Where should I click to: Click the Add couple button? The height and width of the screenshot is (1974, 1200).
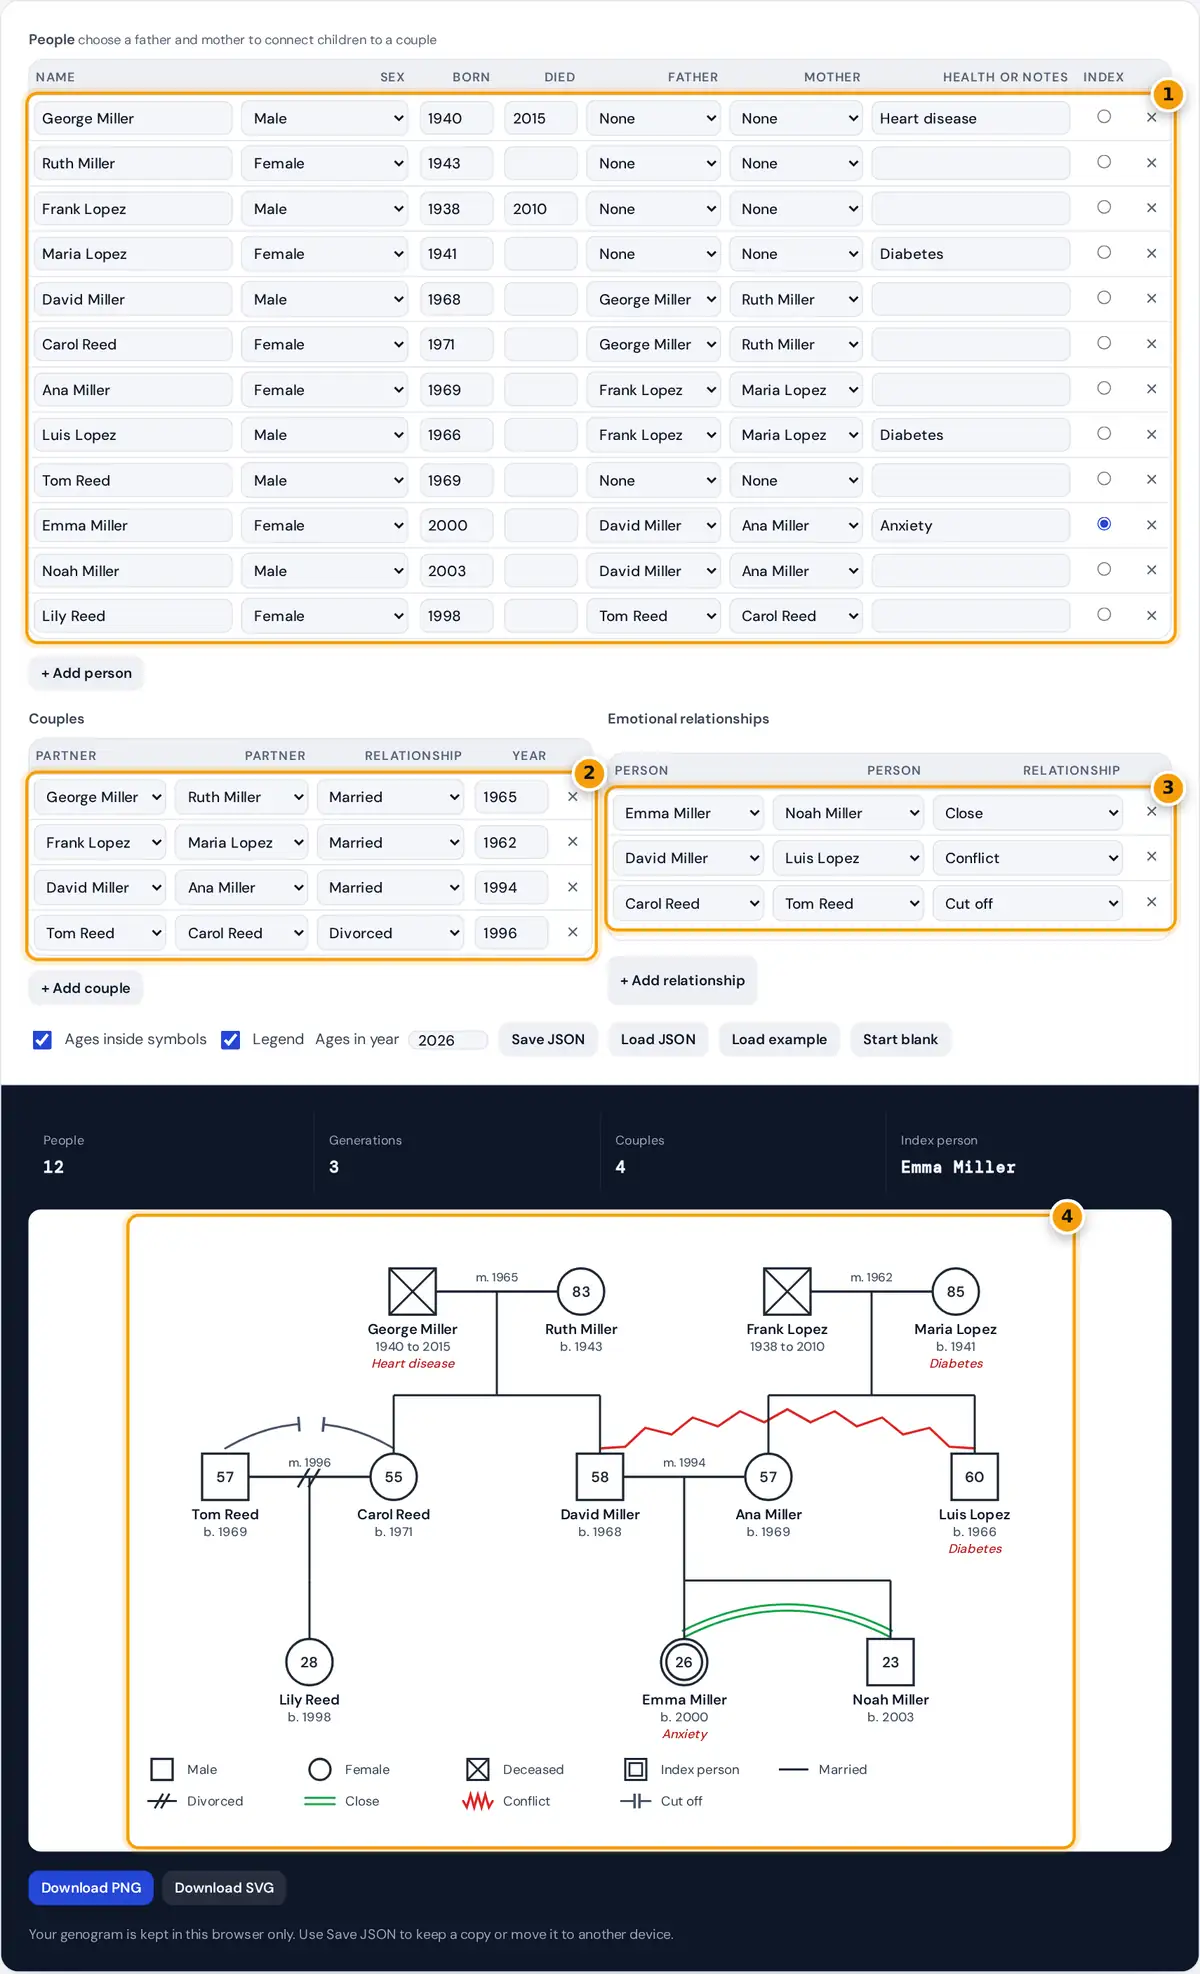86,988
